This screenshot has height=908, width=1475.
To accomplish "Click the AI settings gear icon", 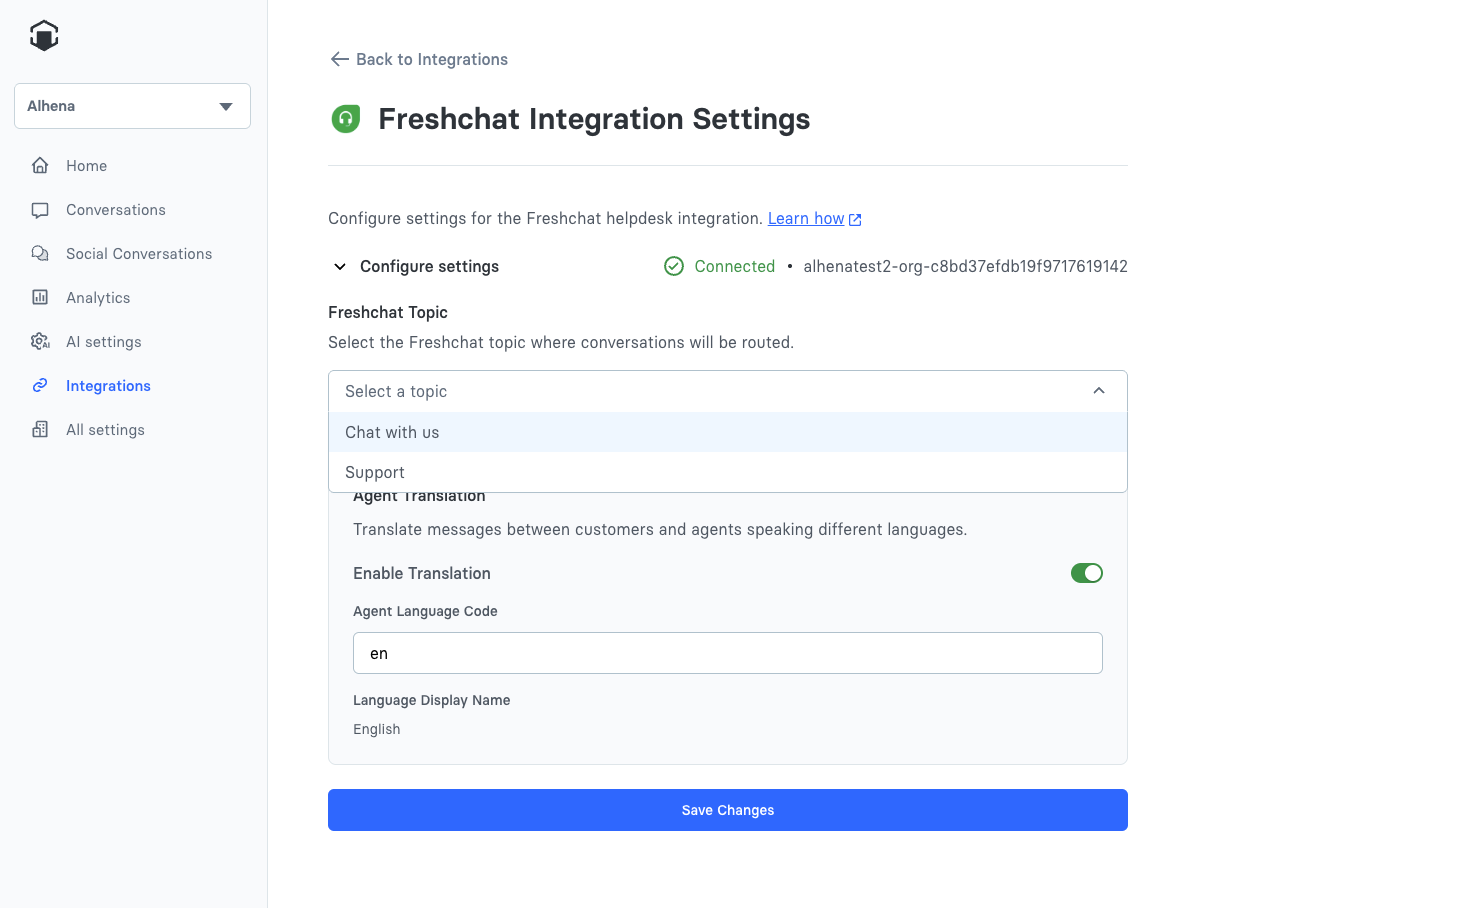I will click(40, 342).
